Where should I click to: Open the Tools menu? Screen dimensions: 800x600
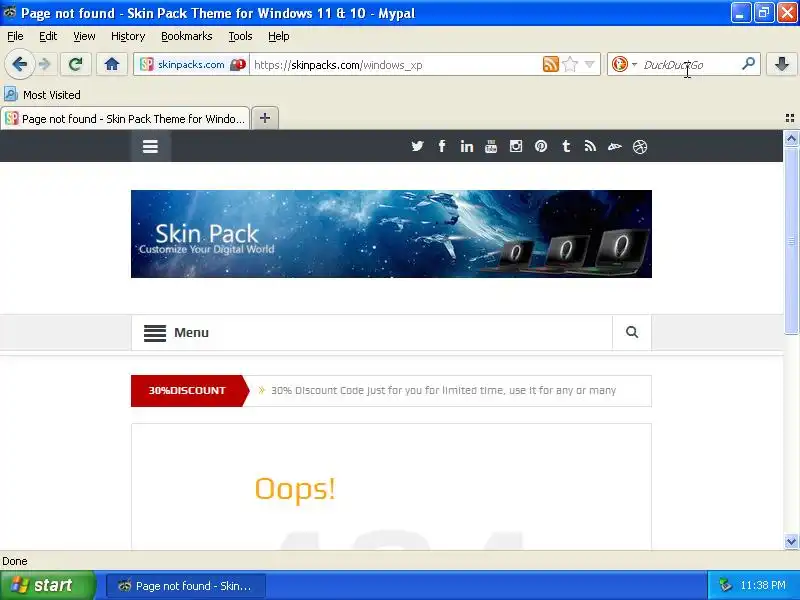pos(240,36)
